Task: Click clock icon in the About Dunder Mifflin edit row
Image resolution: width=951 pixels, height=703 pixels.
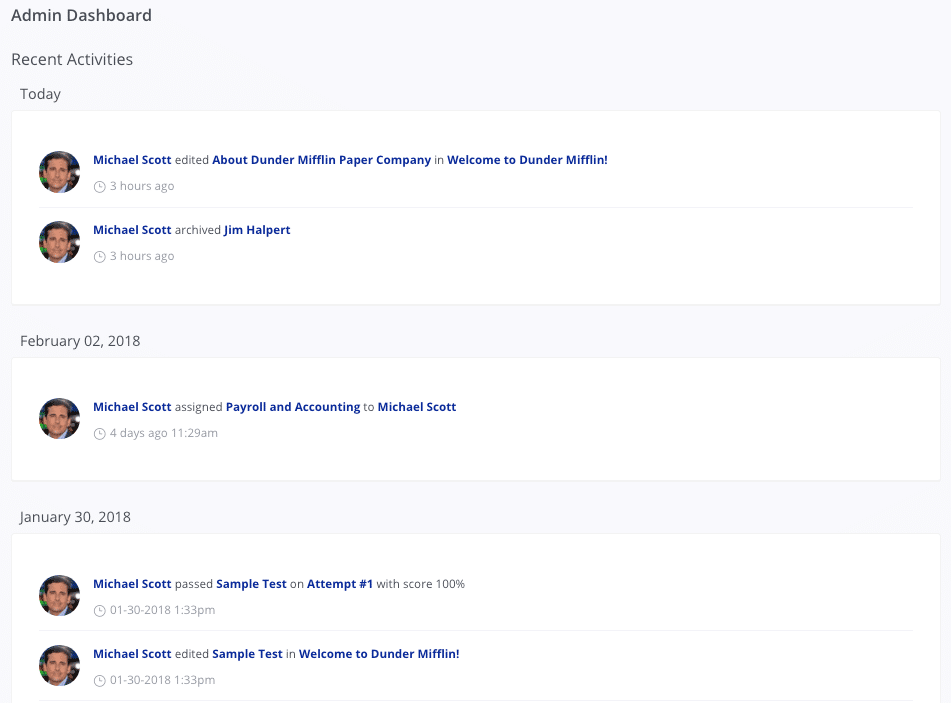Action: pos(99,187)
